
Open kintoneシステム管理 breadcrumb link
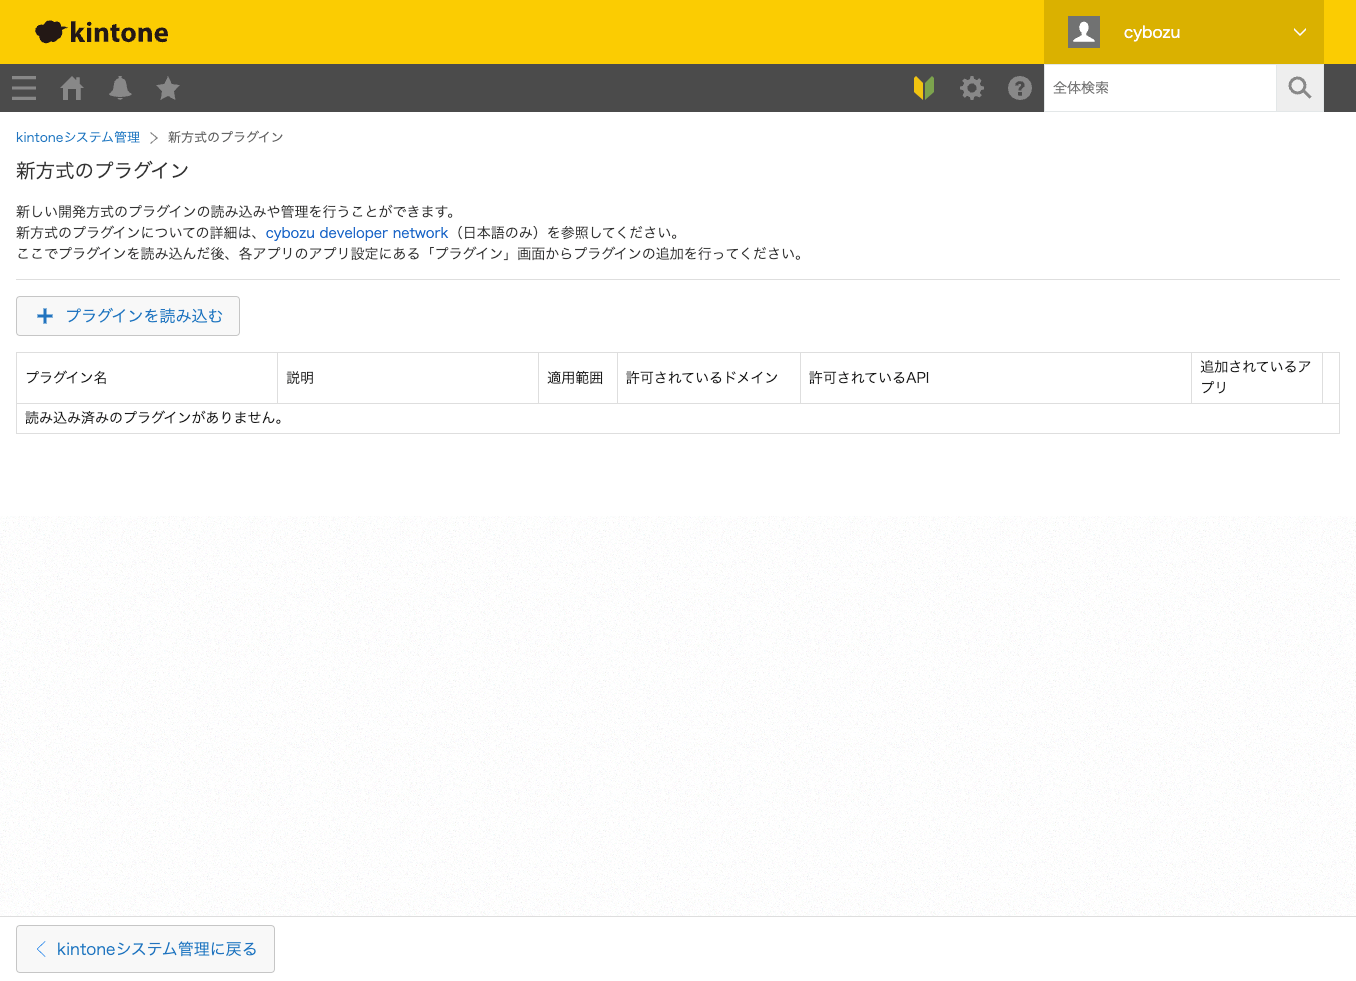pos(78,137)
